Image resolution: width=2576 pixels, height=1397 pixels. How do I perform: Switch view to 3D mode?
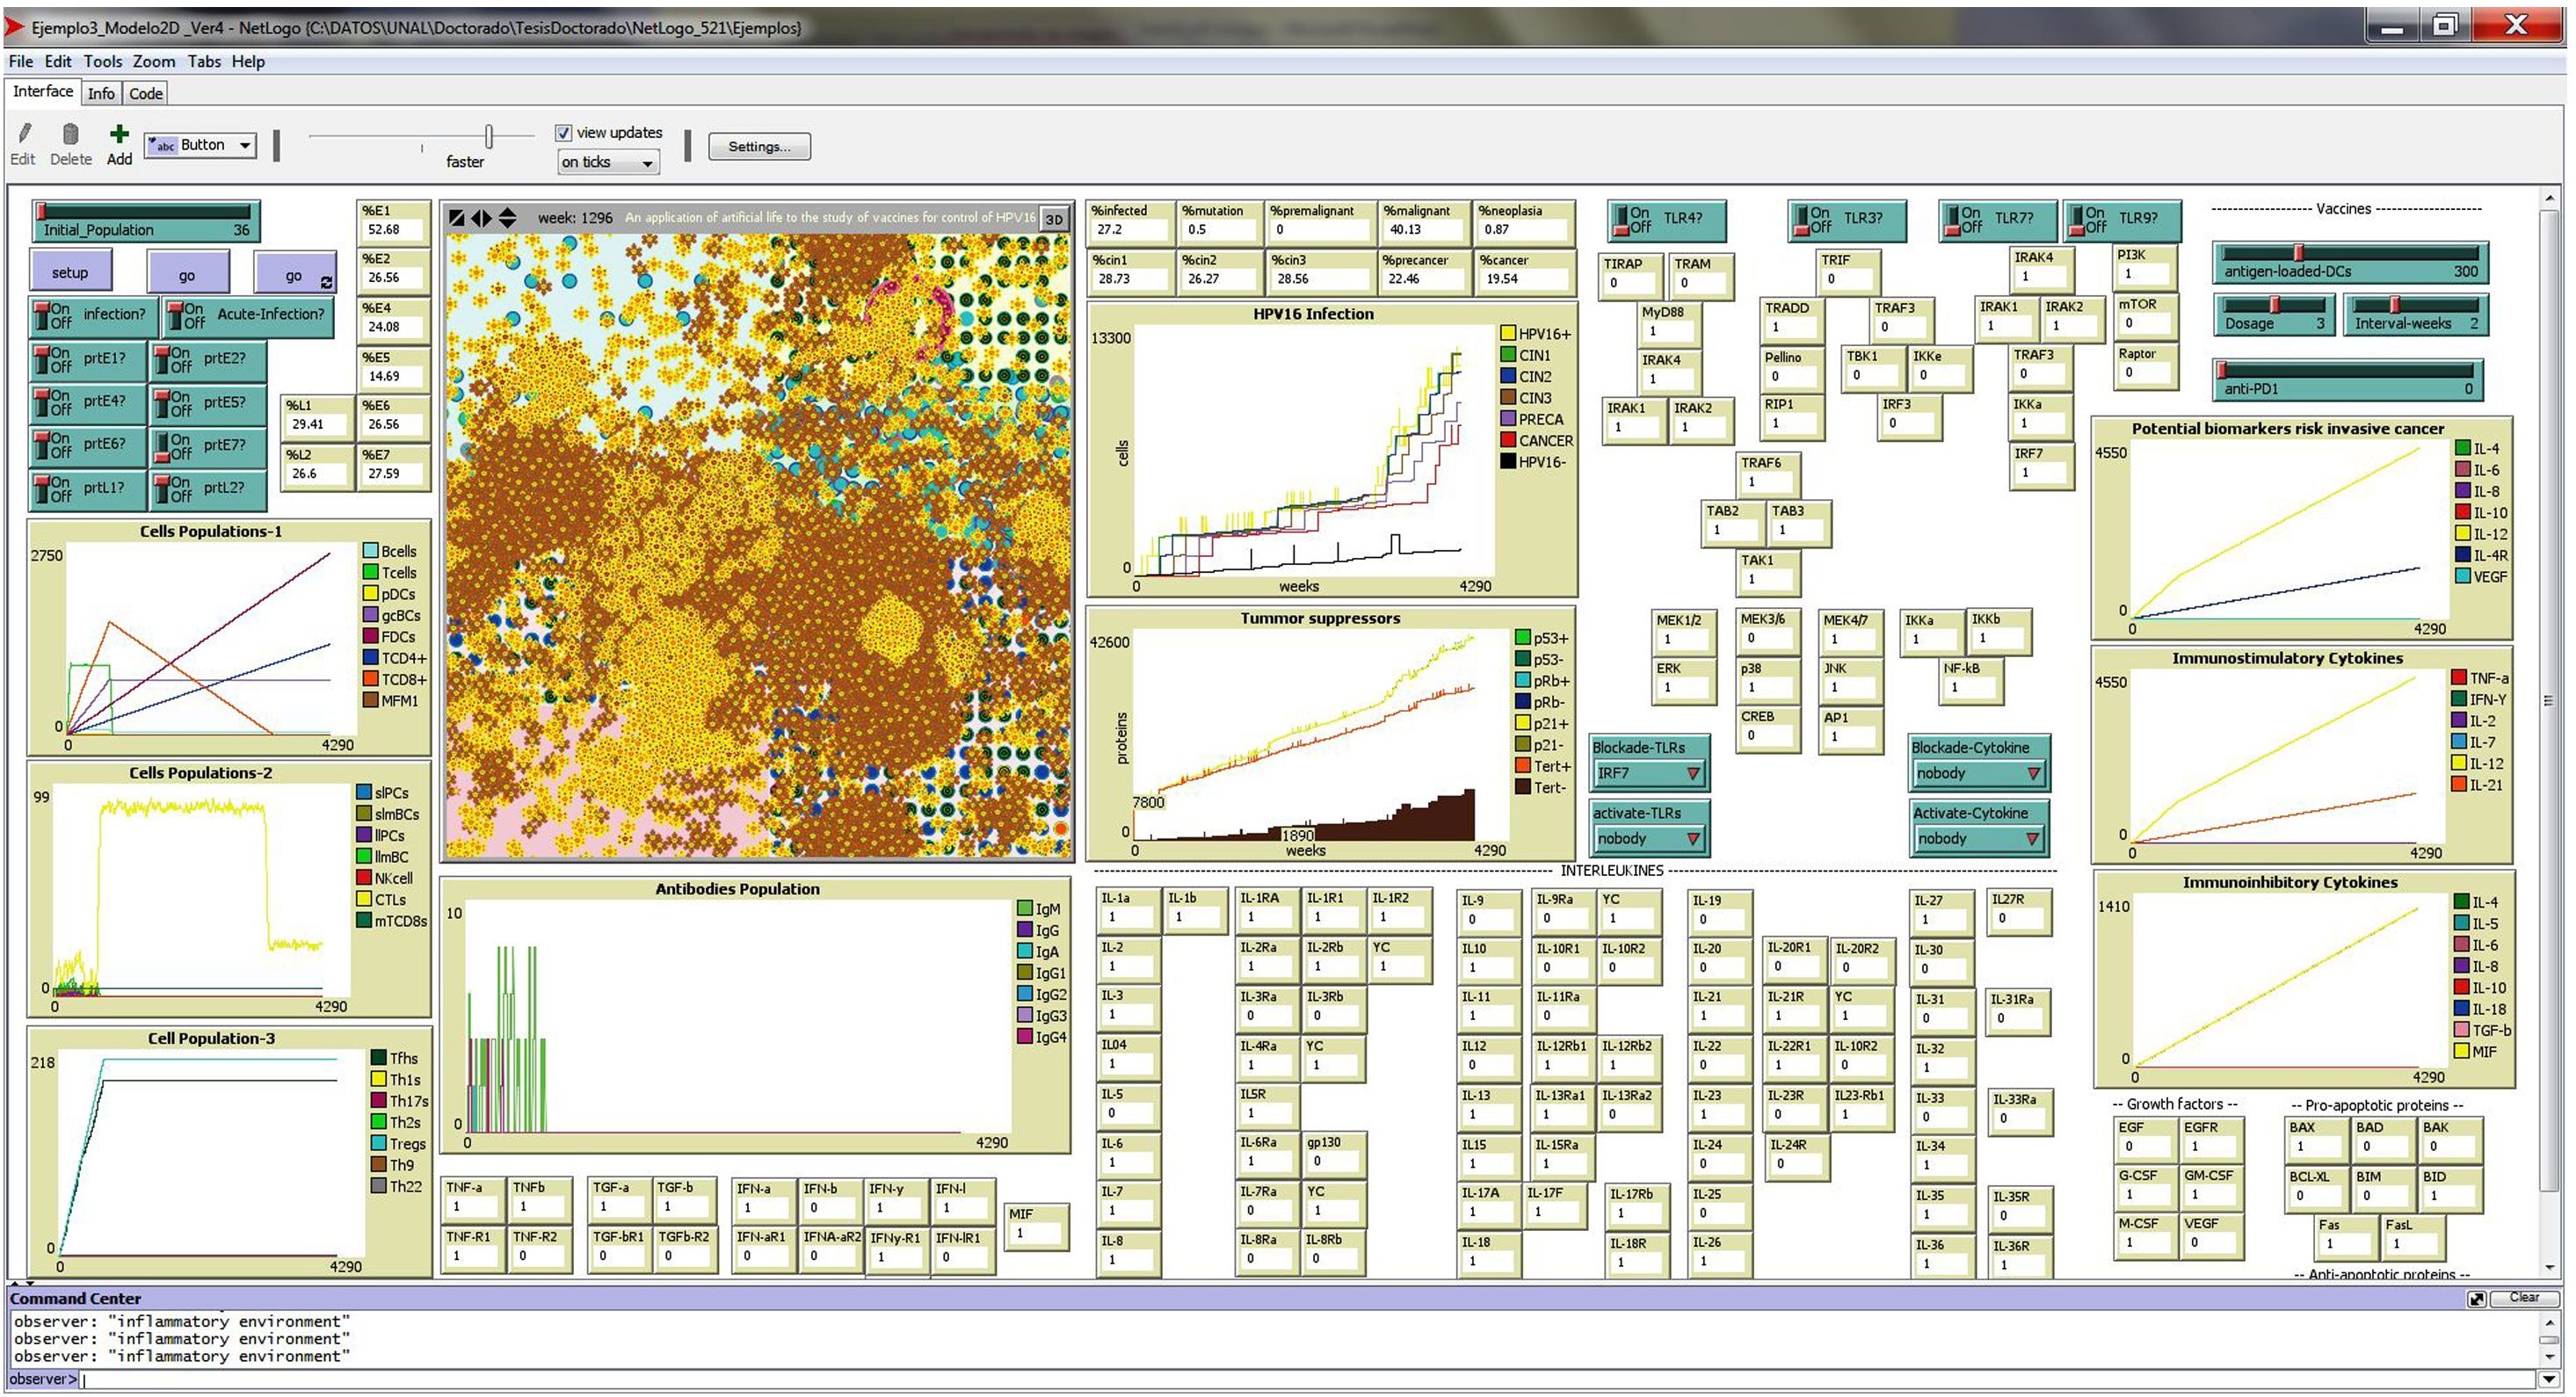point(1054,219)
